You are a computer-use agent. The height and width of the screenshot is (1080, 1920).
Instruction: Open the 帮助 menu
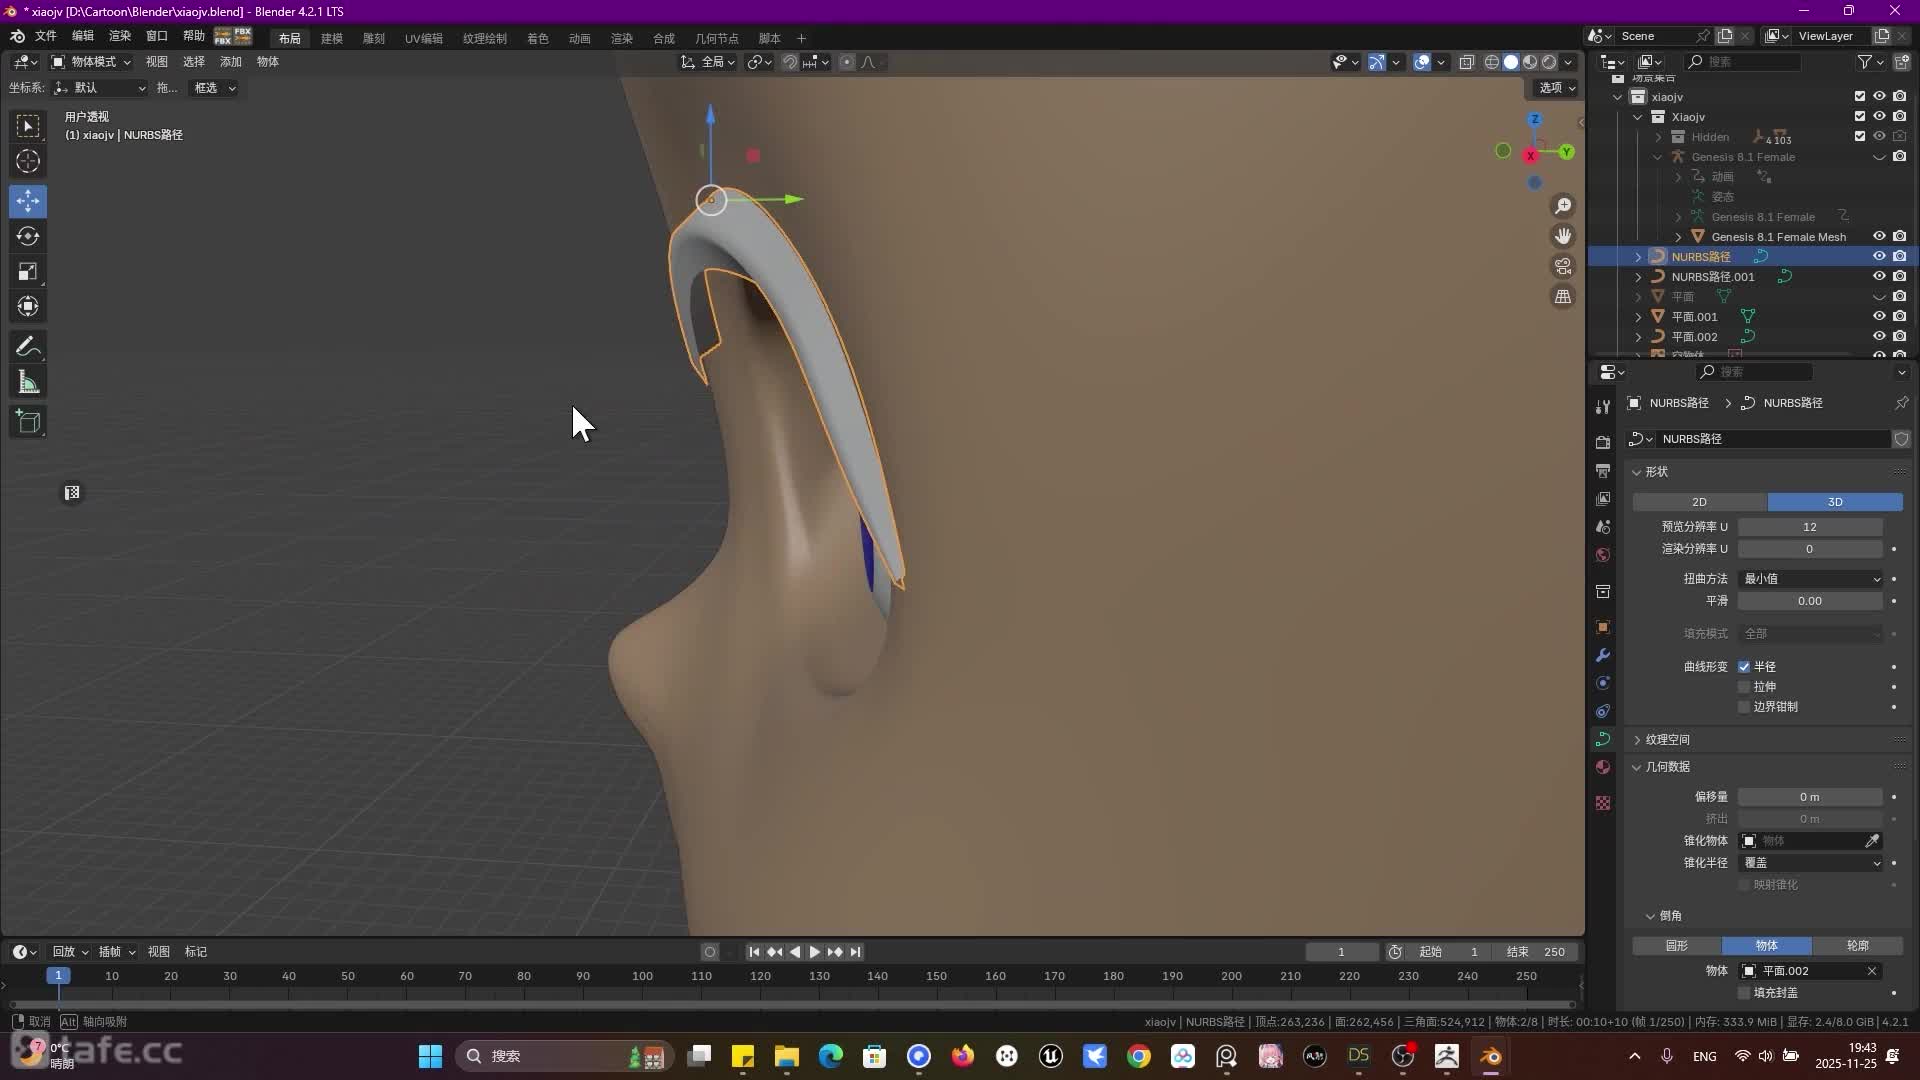(194, 37)
